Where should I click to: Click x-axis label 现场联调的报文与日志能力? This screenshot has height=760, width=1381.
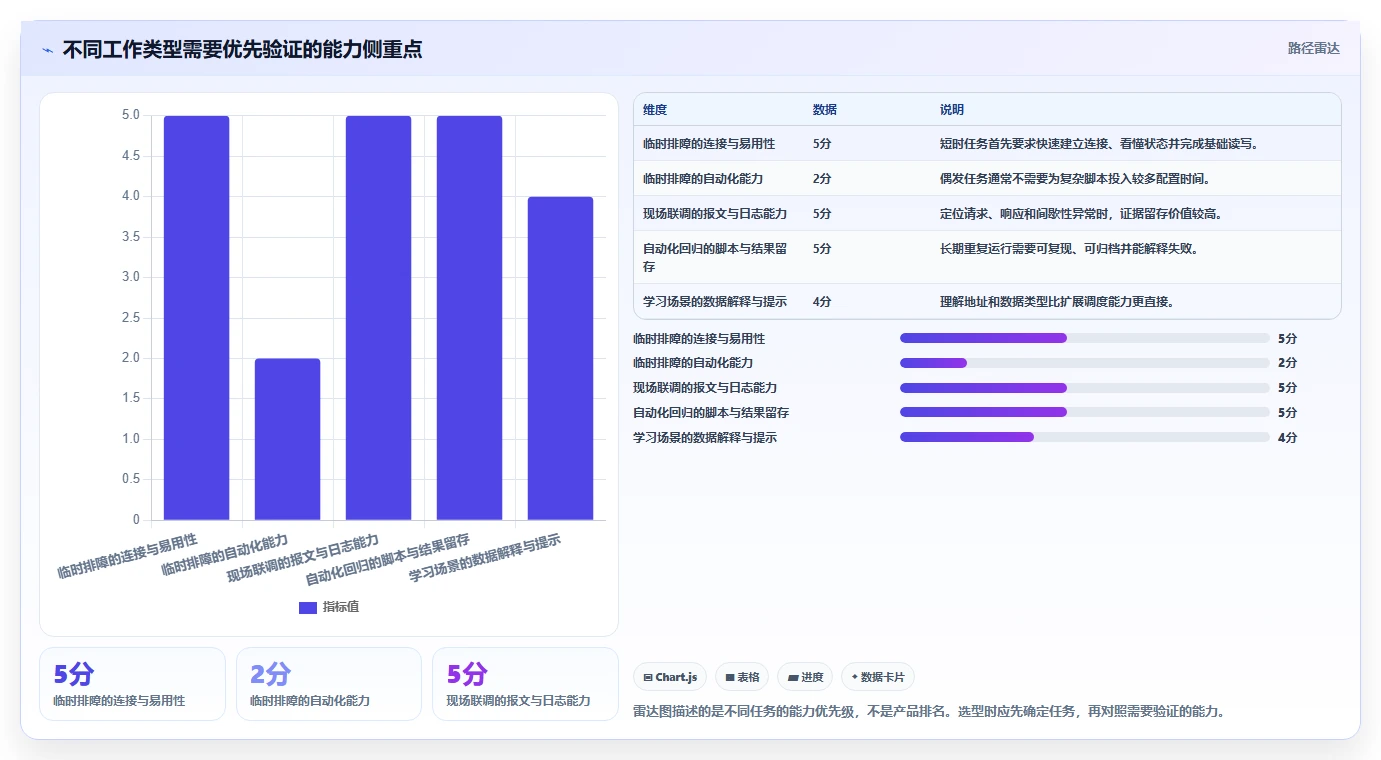(303, 559)
